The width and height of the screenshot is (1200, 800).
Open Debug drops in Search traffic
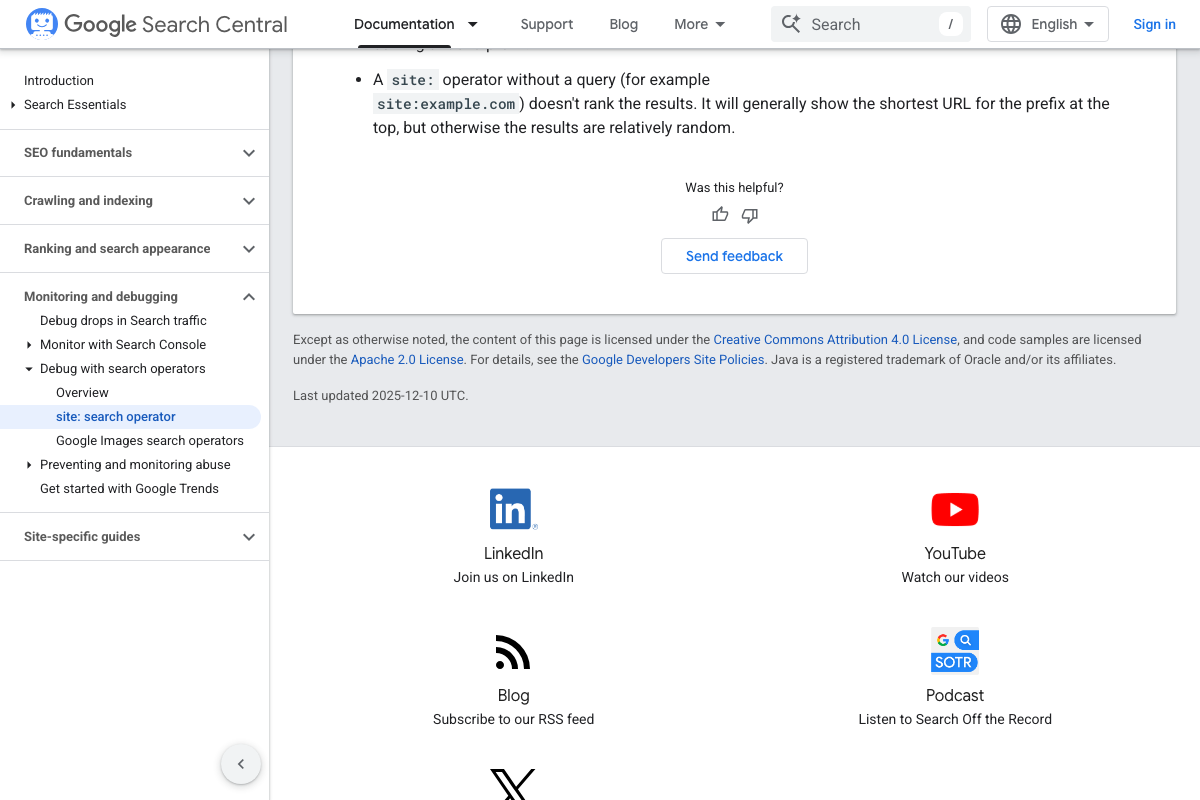[123, 321]
